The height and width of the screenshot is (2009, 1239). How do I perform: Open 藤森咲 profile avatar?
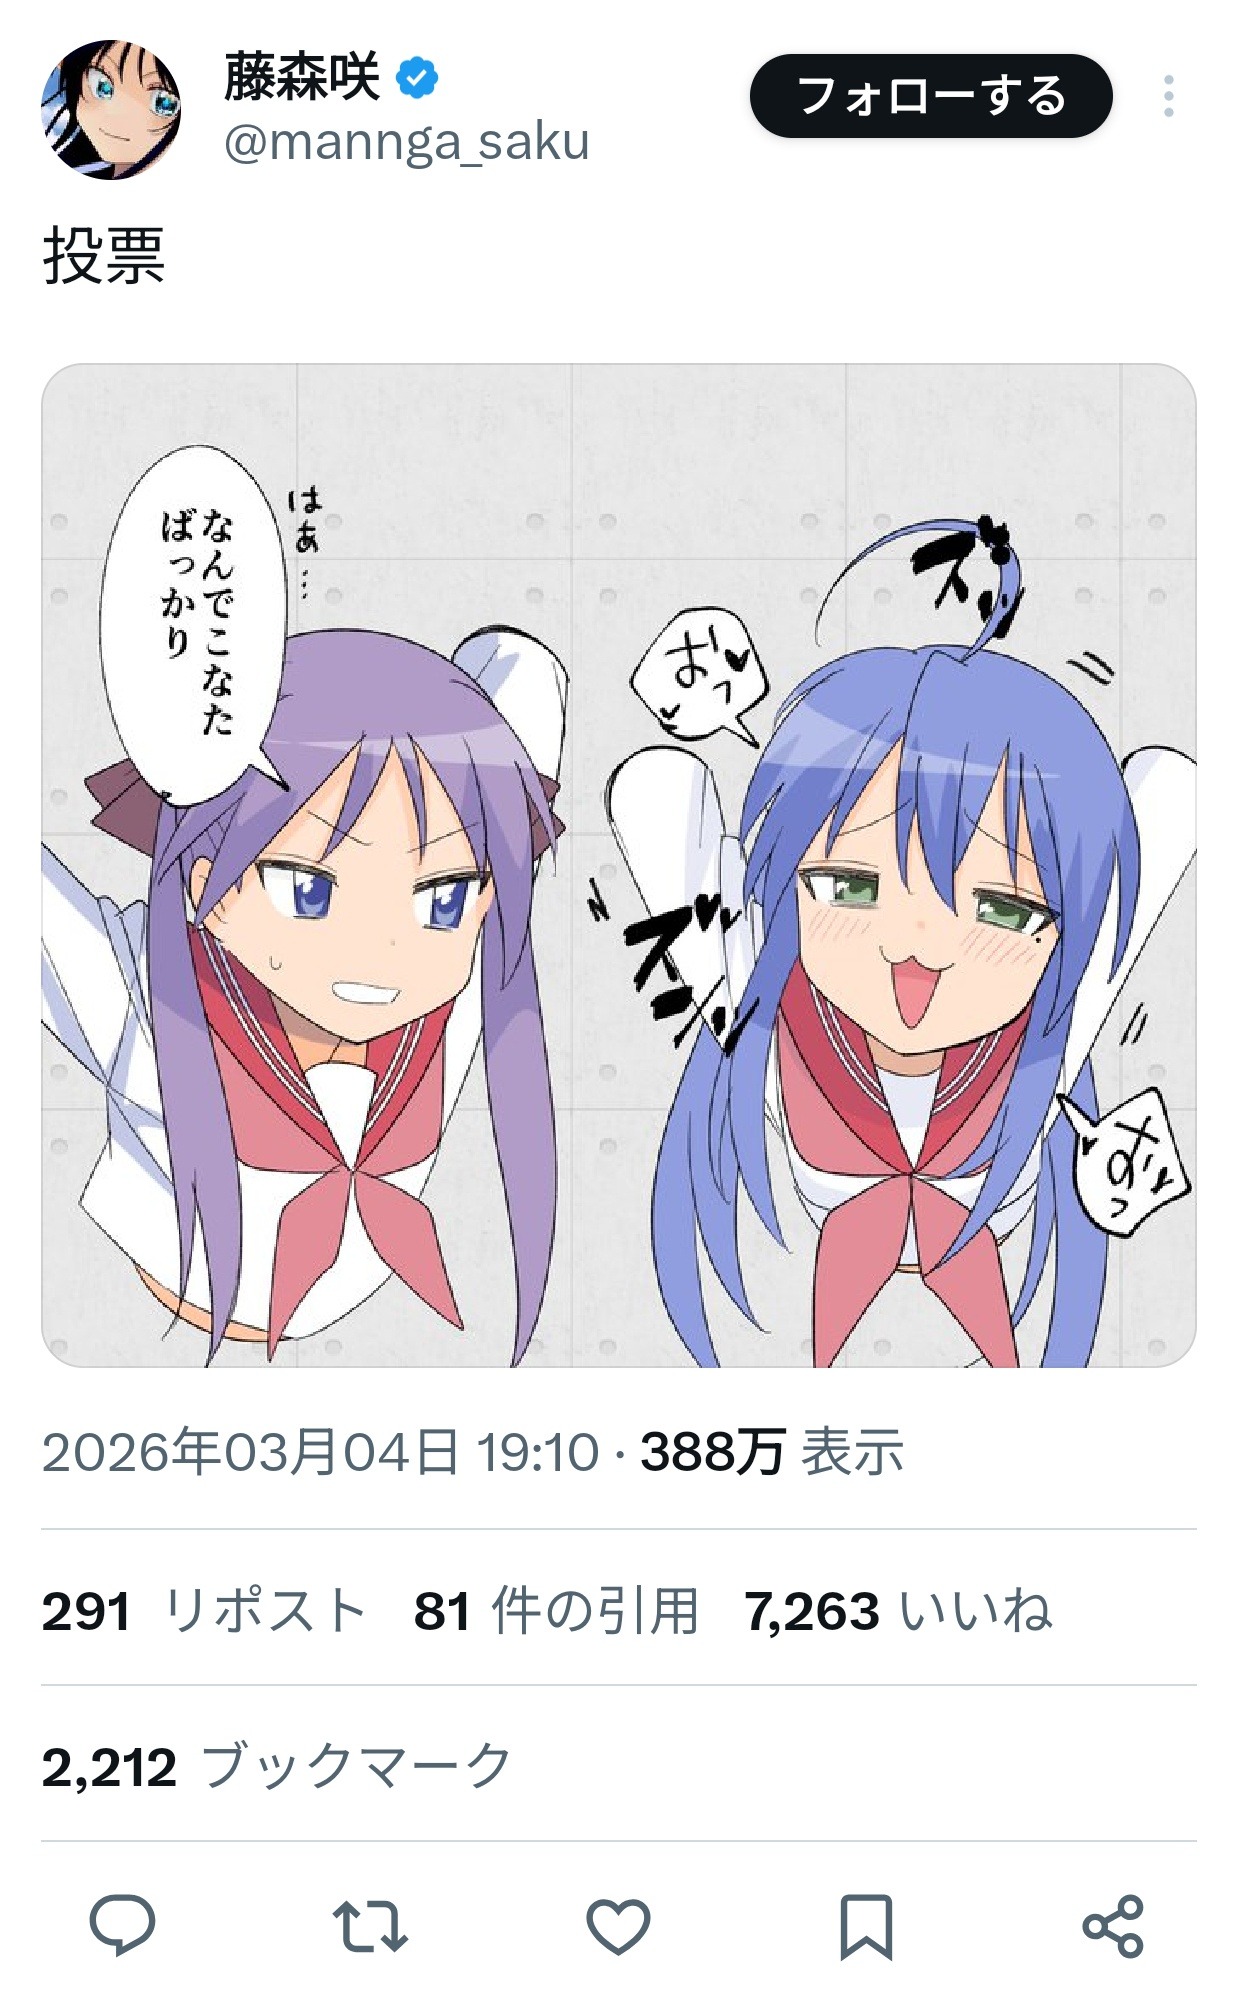click(x=111, y=110)
